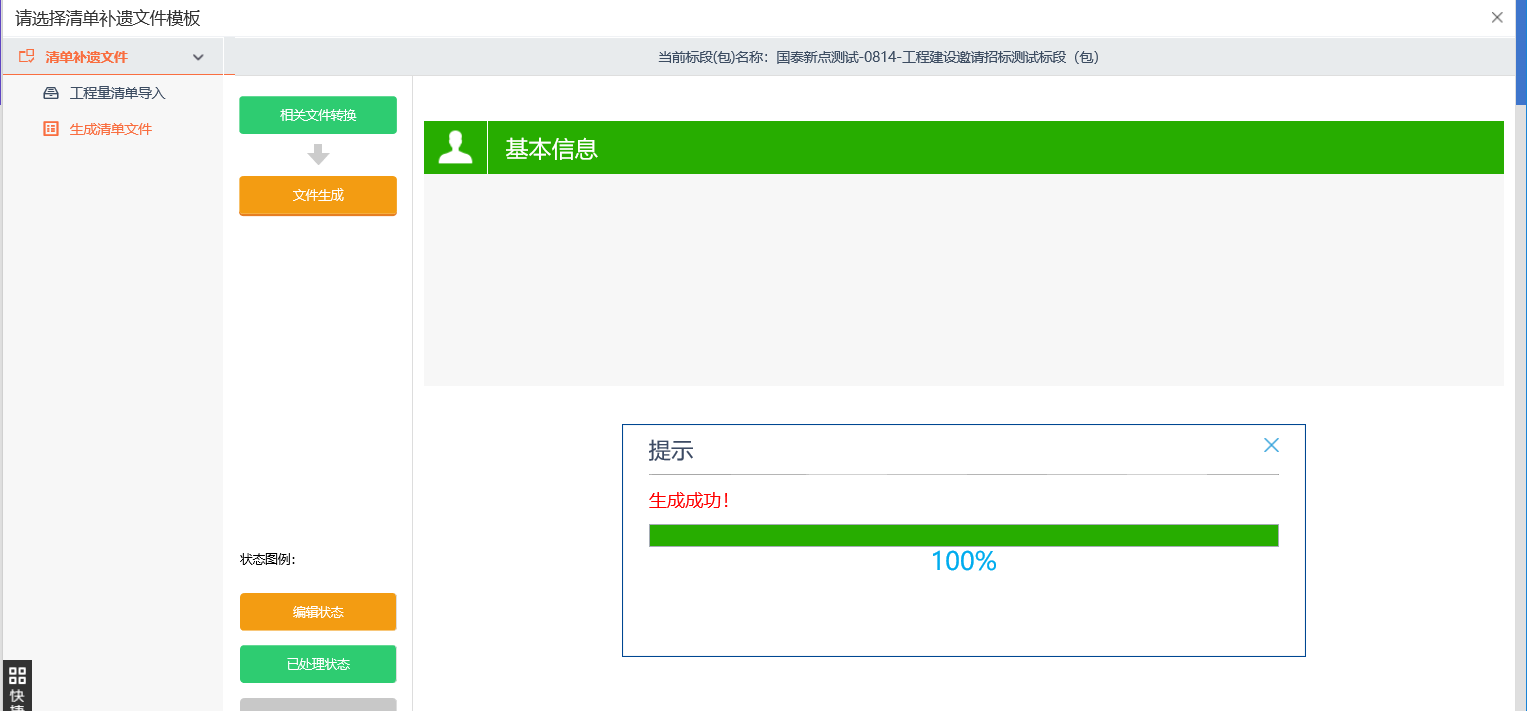The width and height of the screenshot is (1527, 711).
Task: Click the 基本信息 section header title
Action: pyautogui.click(x=551, y=149)
